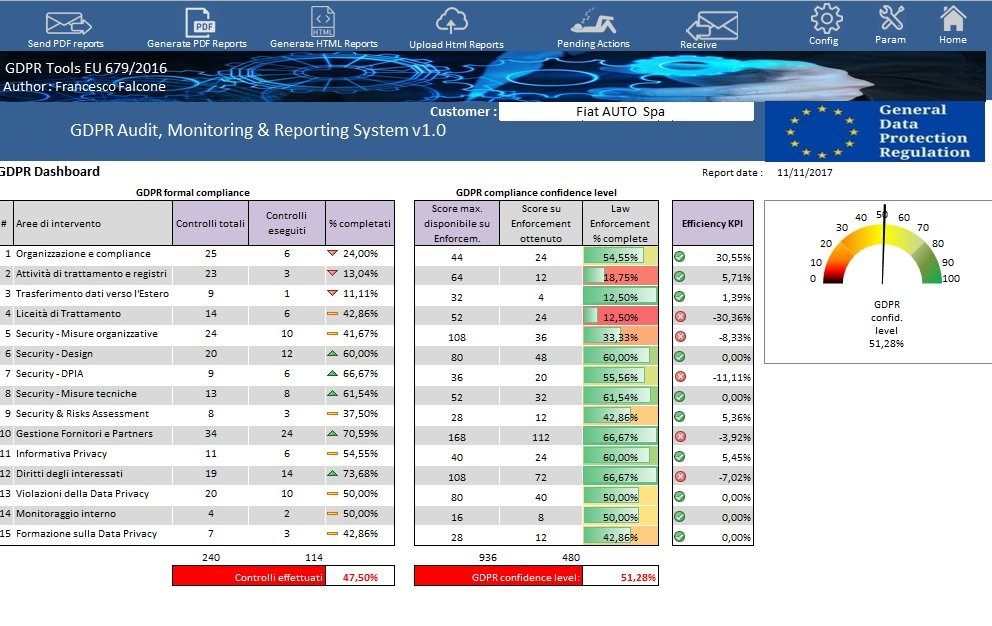Select row Organizzazione e compliance
The image size is (992, 626).
(197, 254)
